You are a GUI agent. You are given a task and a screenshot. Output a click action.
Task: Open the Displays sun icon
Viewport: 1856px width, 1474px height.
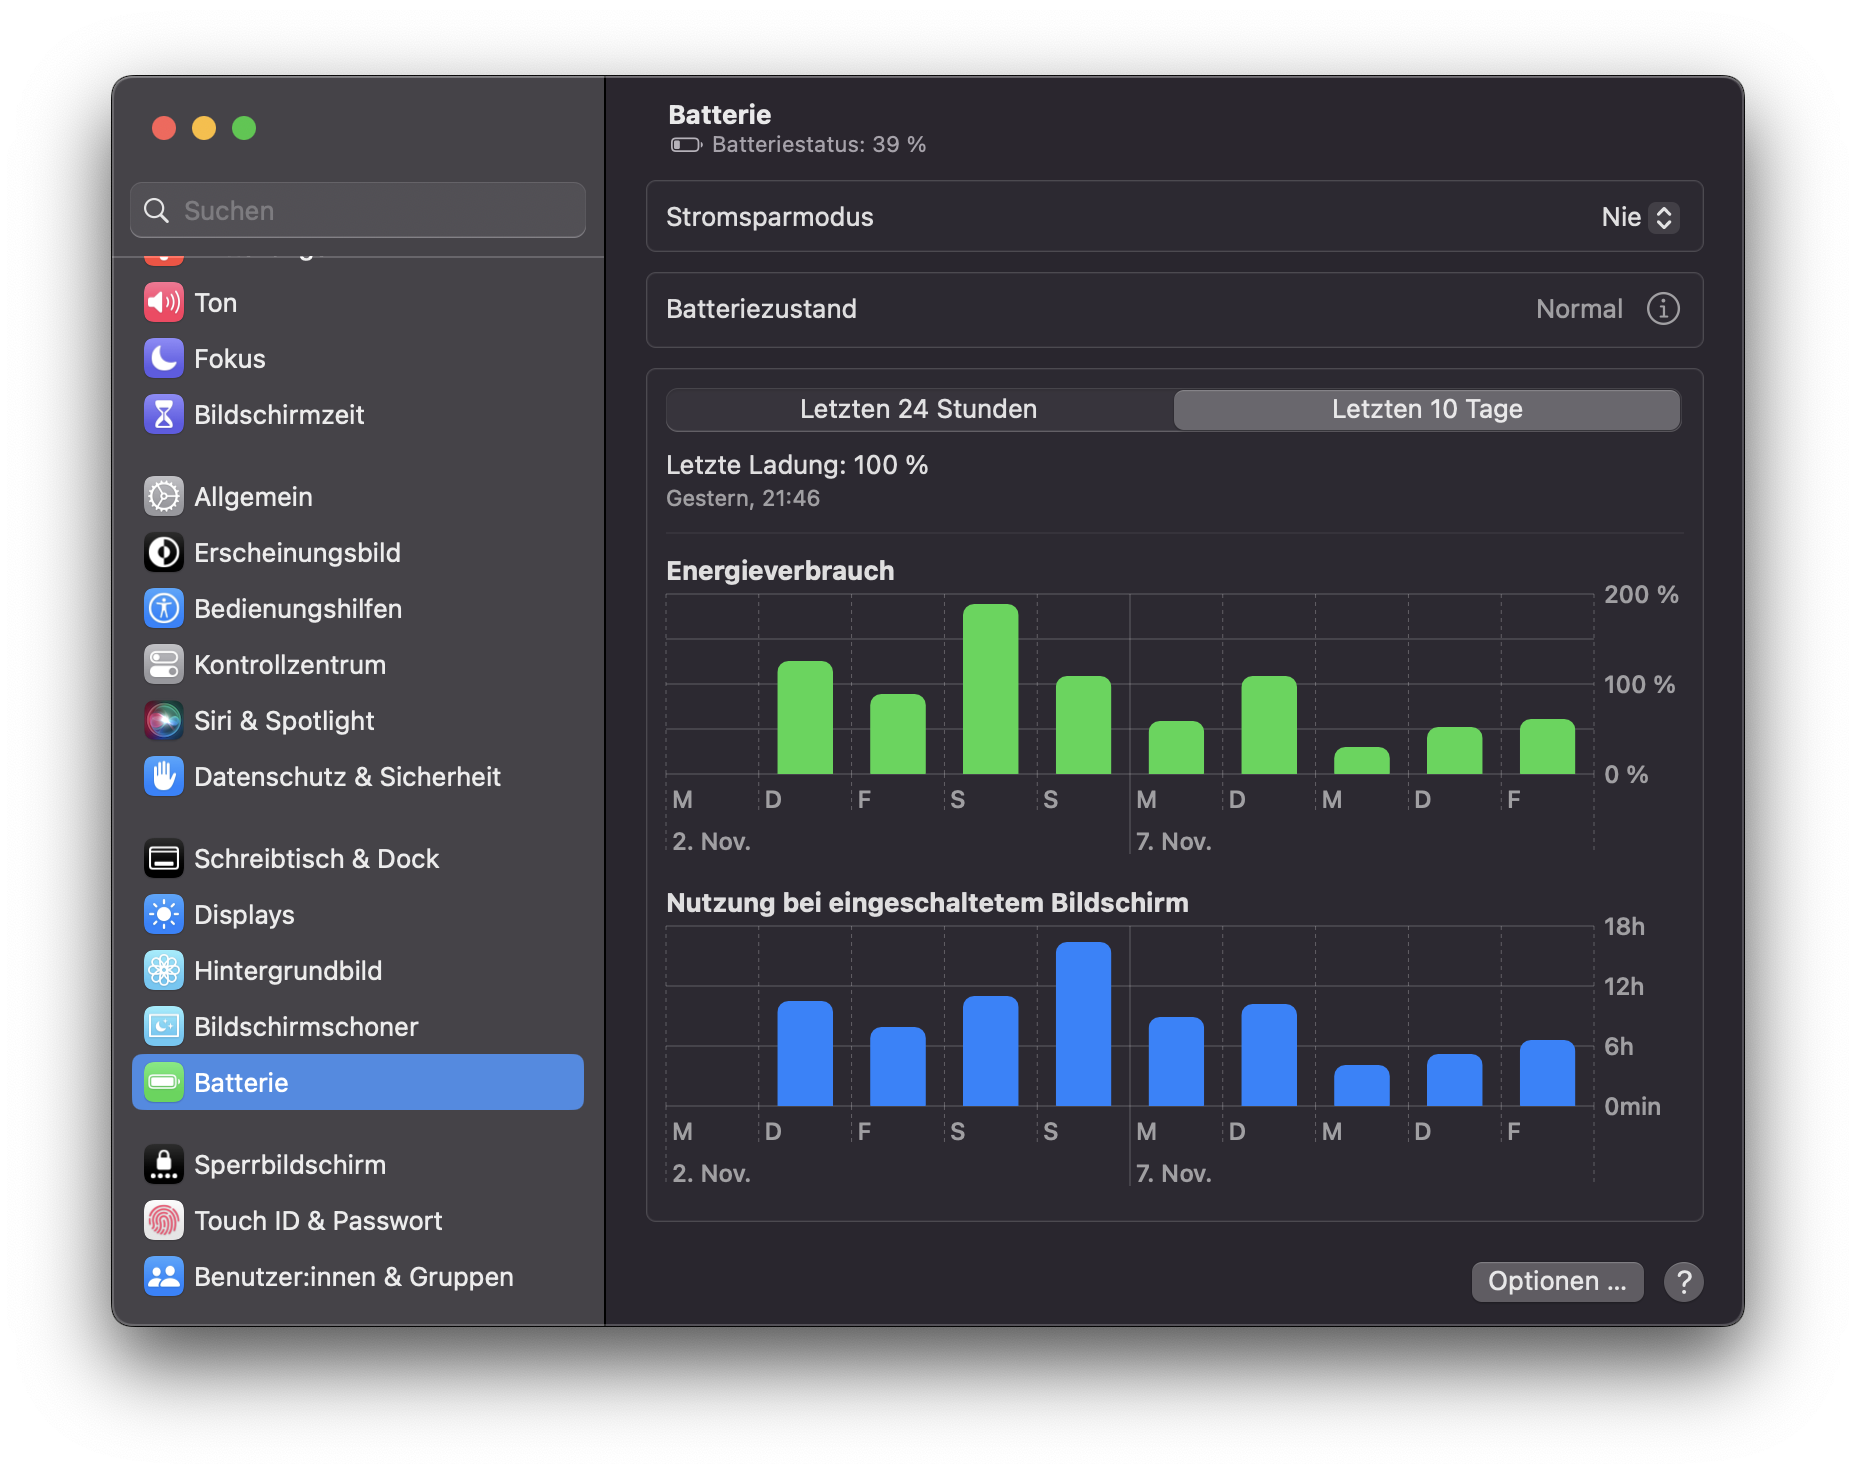pyautogui.click(x=164, y=915)
